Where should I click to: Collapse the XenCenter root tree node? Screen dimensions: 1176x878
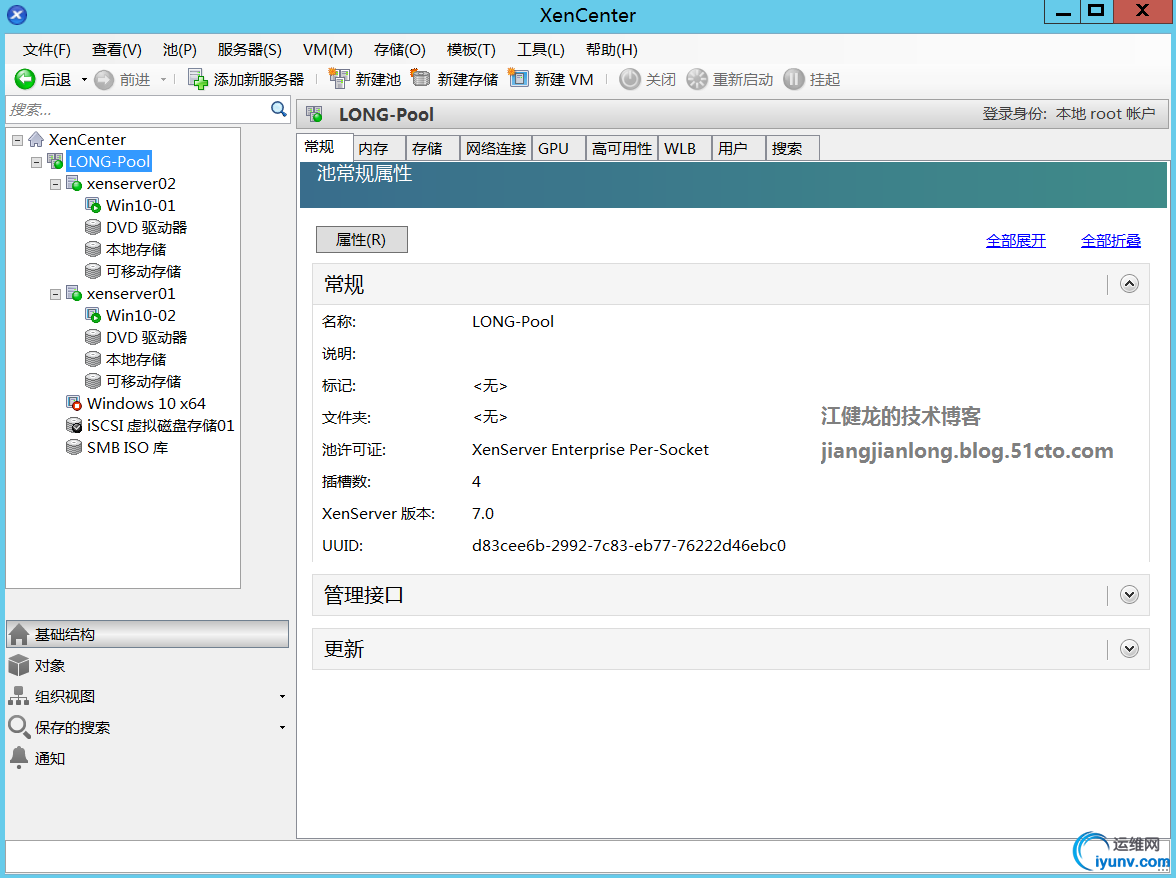[x=17, y=139]
